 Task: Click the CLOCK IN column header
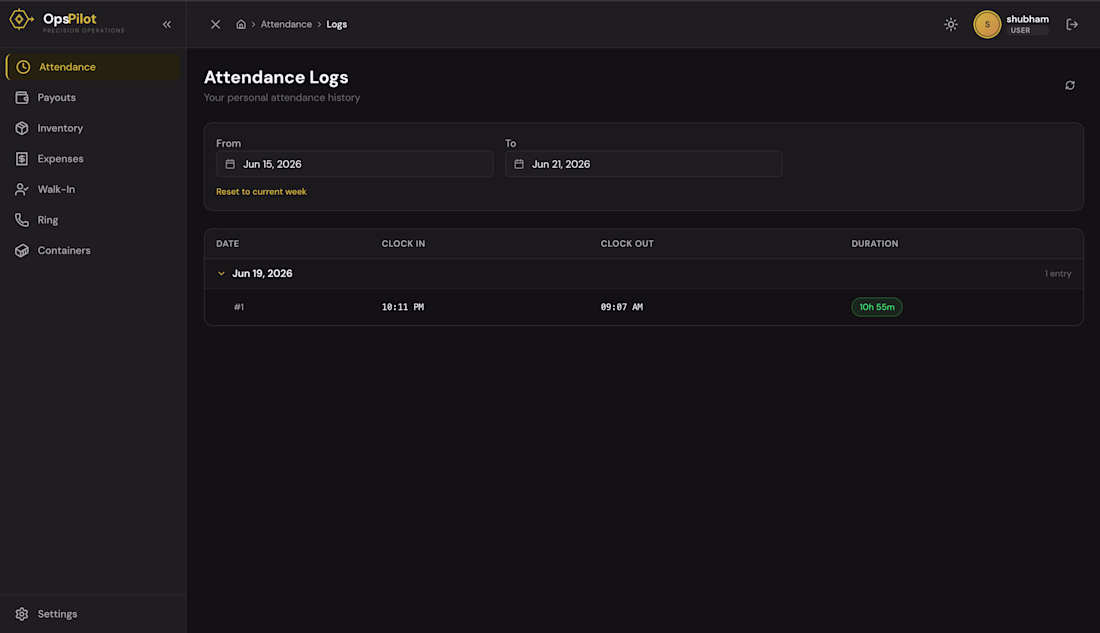403,244
